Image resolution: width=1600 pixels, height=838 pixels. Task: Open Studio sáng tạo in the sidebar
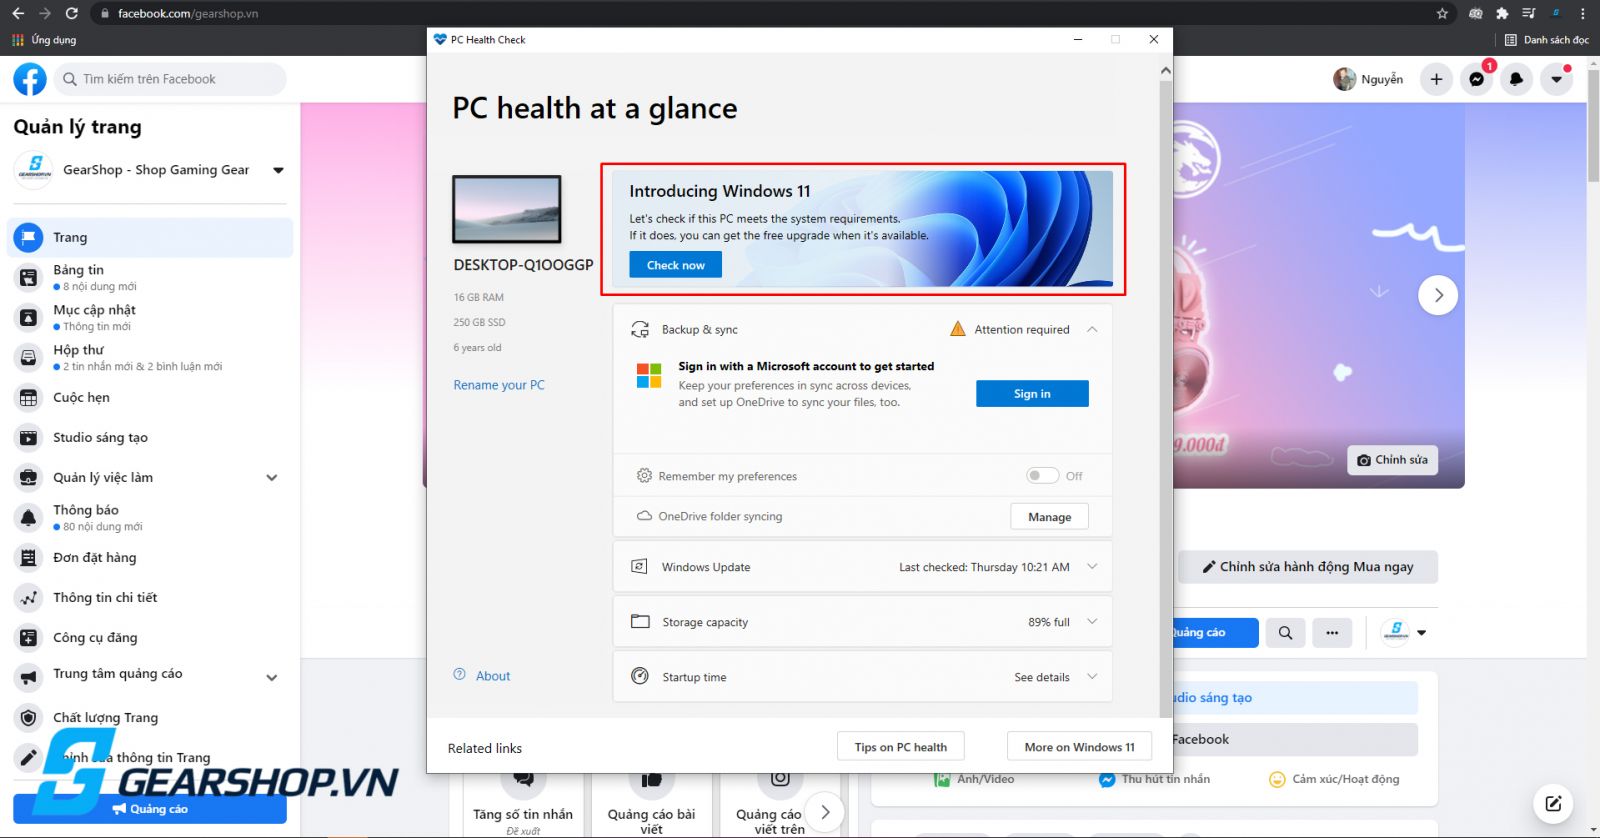click(150, 437)
